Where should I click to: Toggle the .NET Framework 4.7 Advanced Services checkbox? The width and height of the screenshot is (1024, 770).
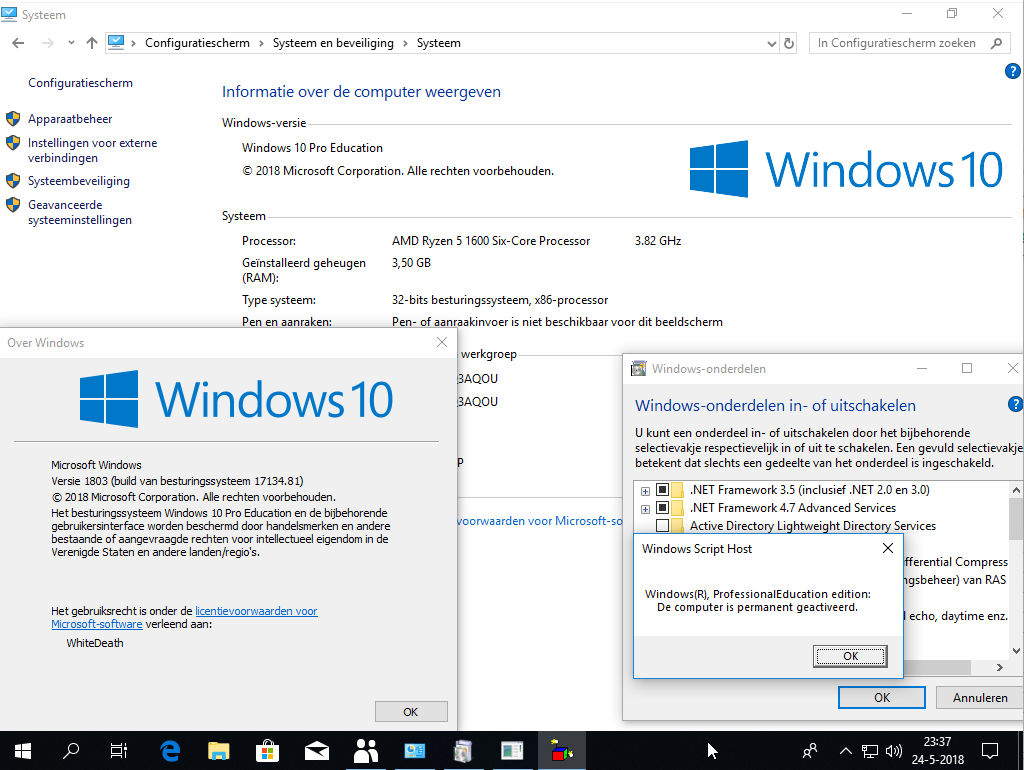coord(662,507)
